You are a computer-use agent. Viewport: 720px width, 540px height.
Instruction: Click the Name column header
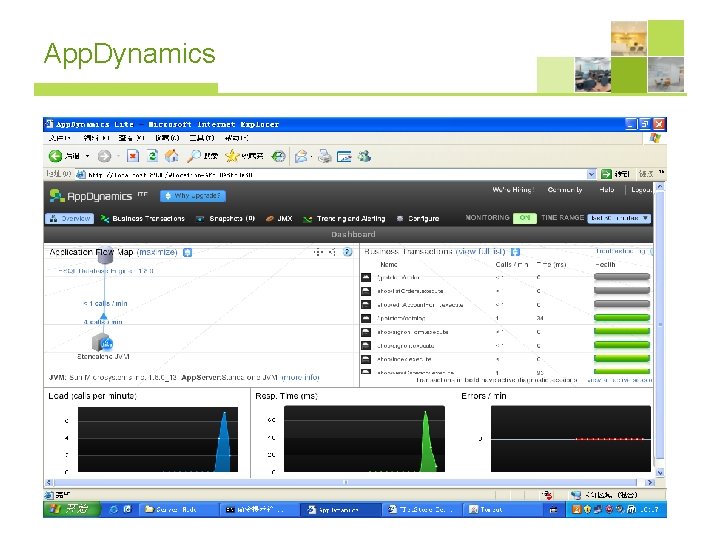(x=388, y=264)
